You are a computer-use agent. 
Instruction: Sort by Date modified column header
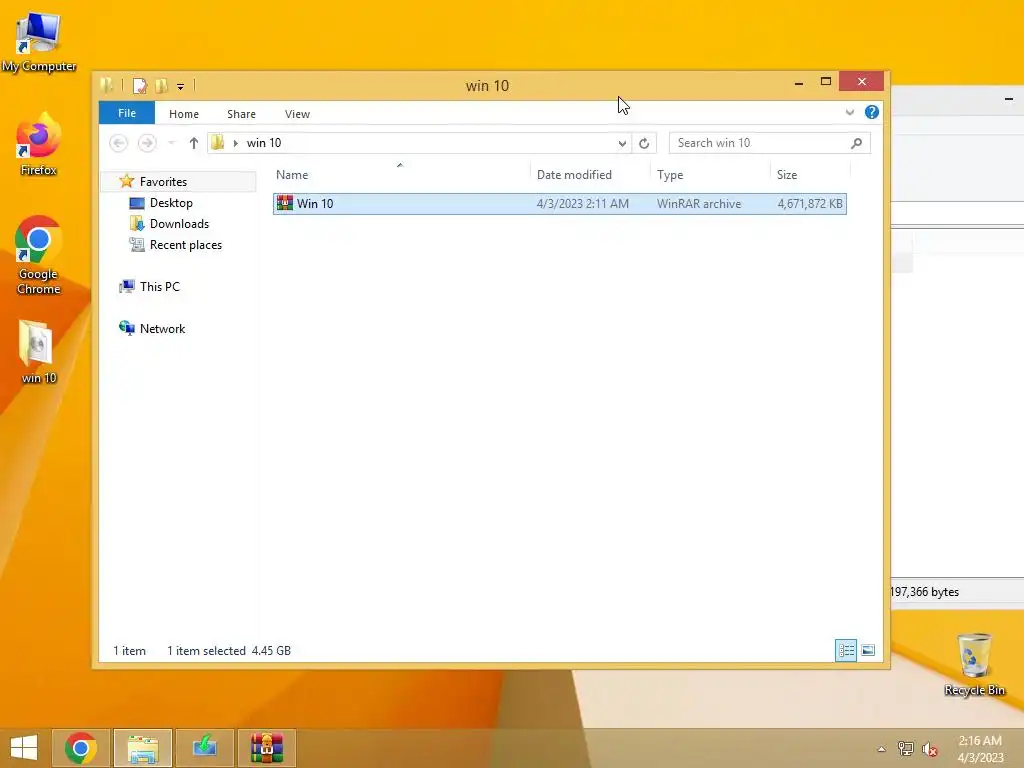574,174
